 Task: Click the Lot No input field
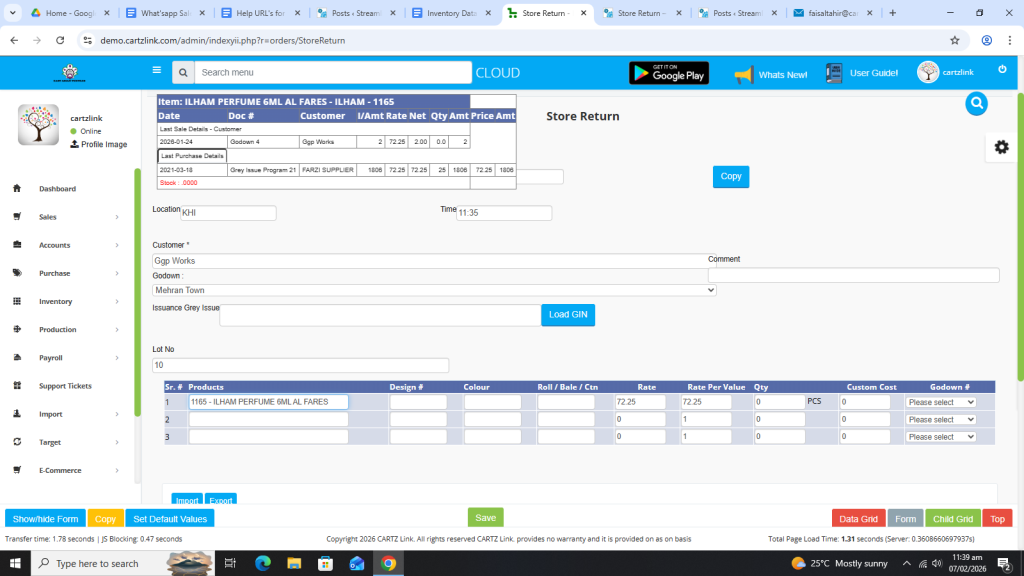point(300,366)
